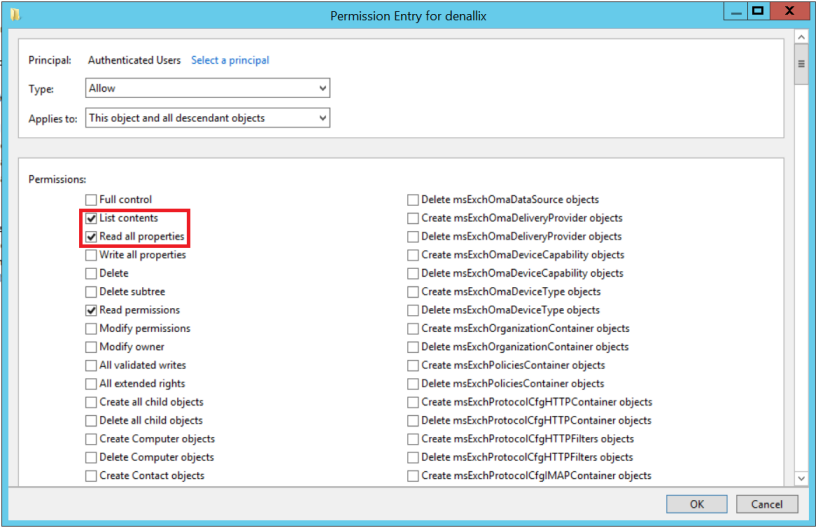The height and width of the screenshot is (528, 818).
Task: Tick the Modify owner checkbox
Action: (x=91, y=347)
